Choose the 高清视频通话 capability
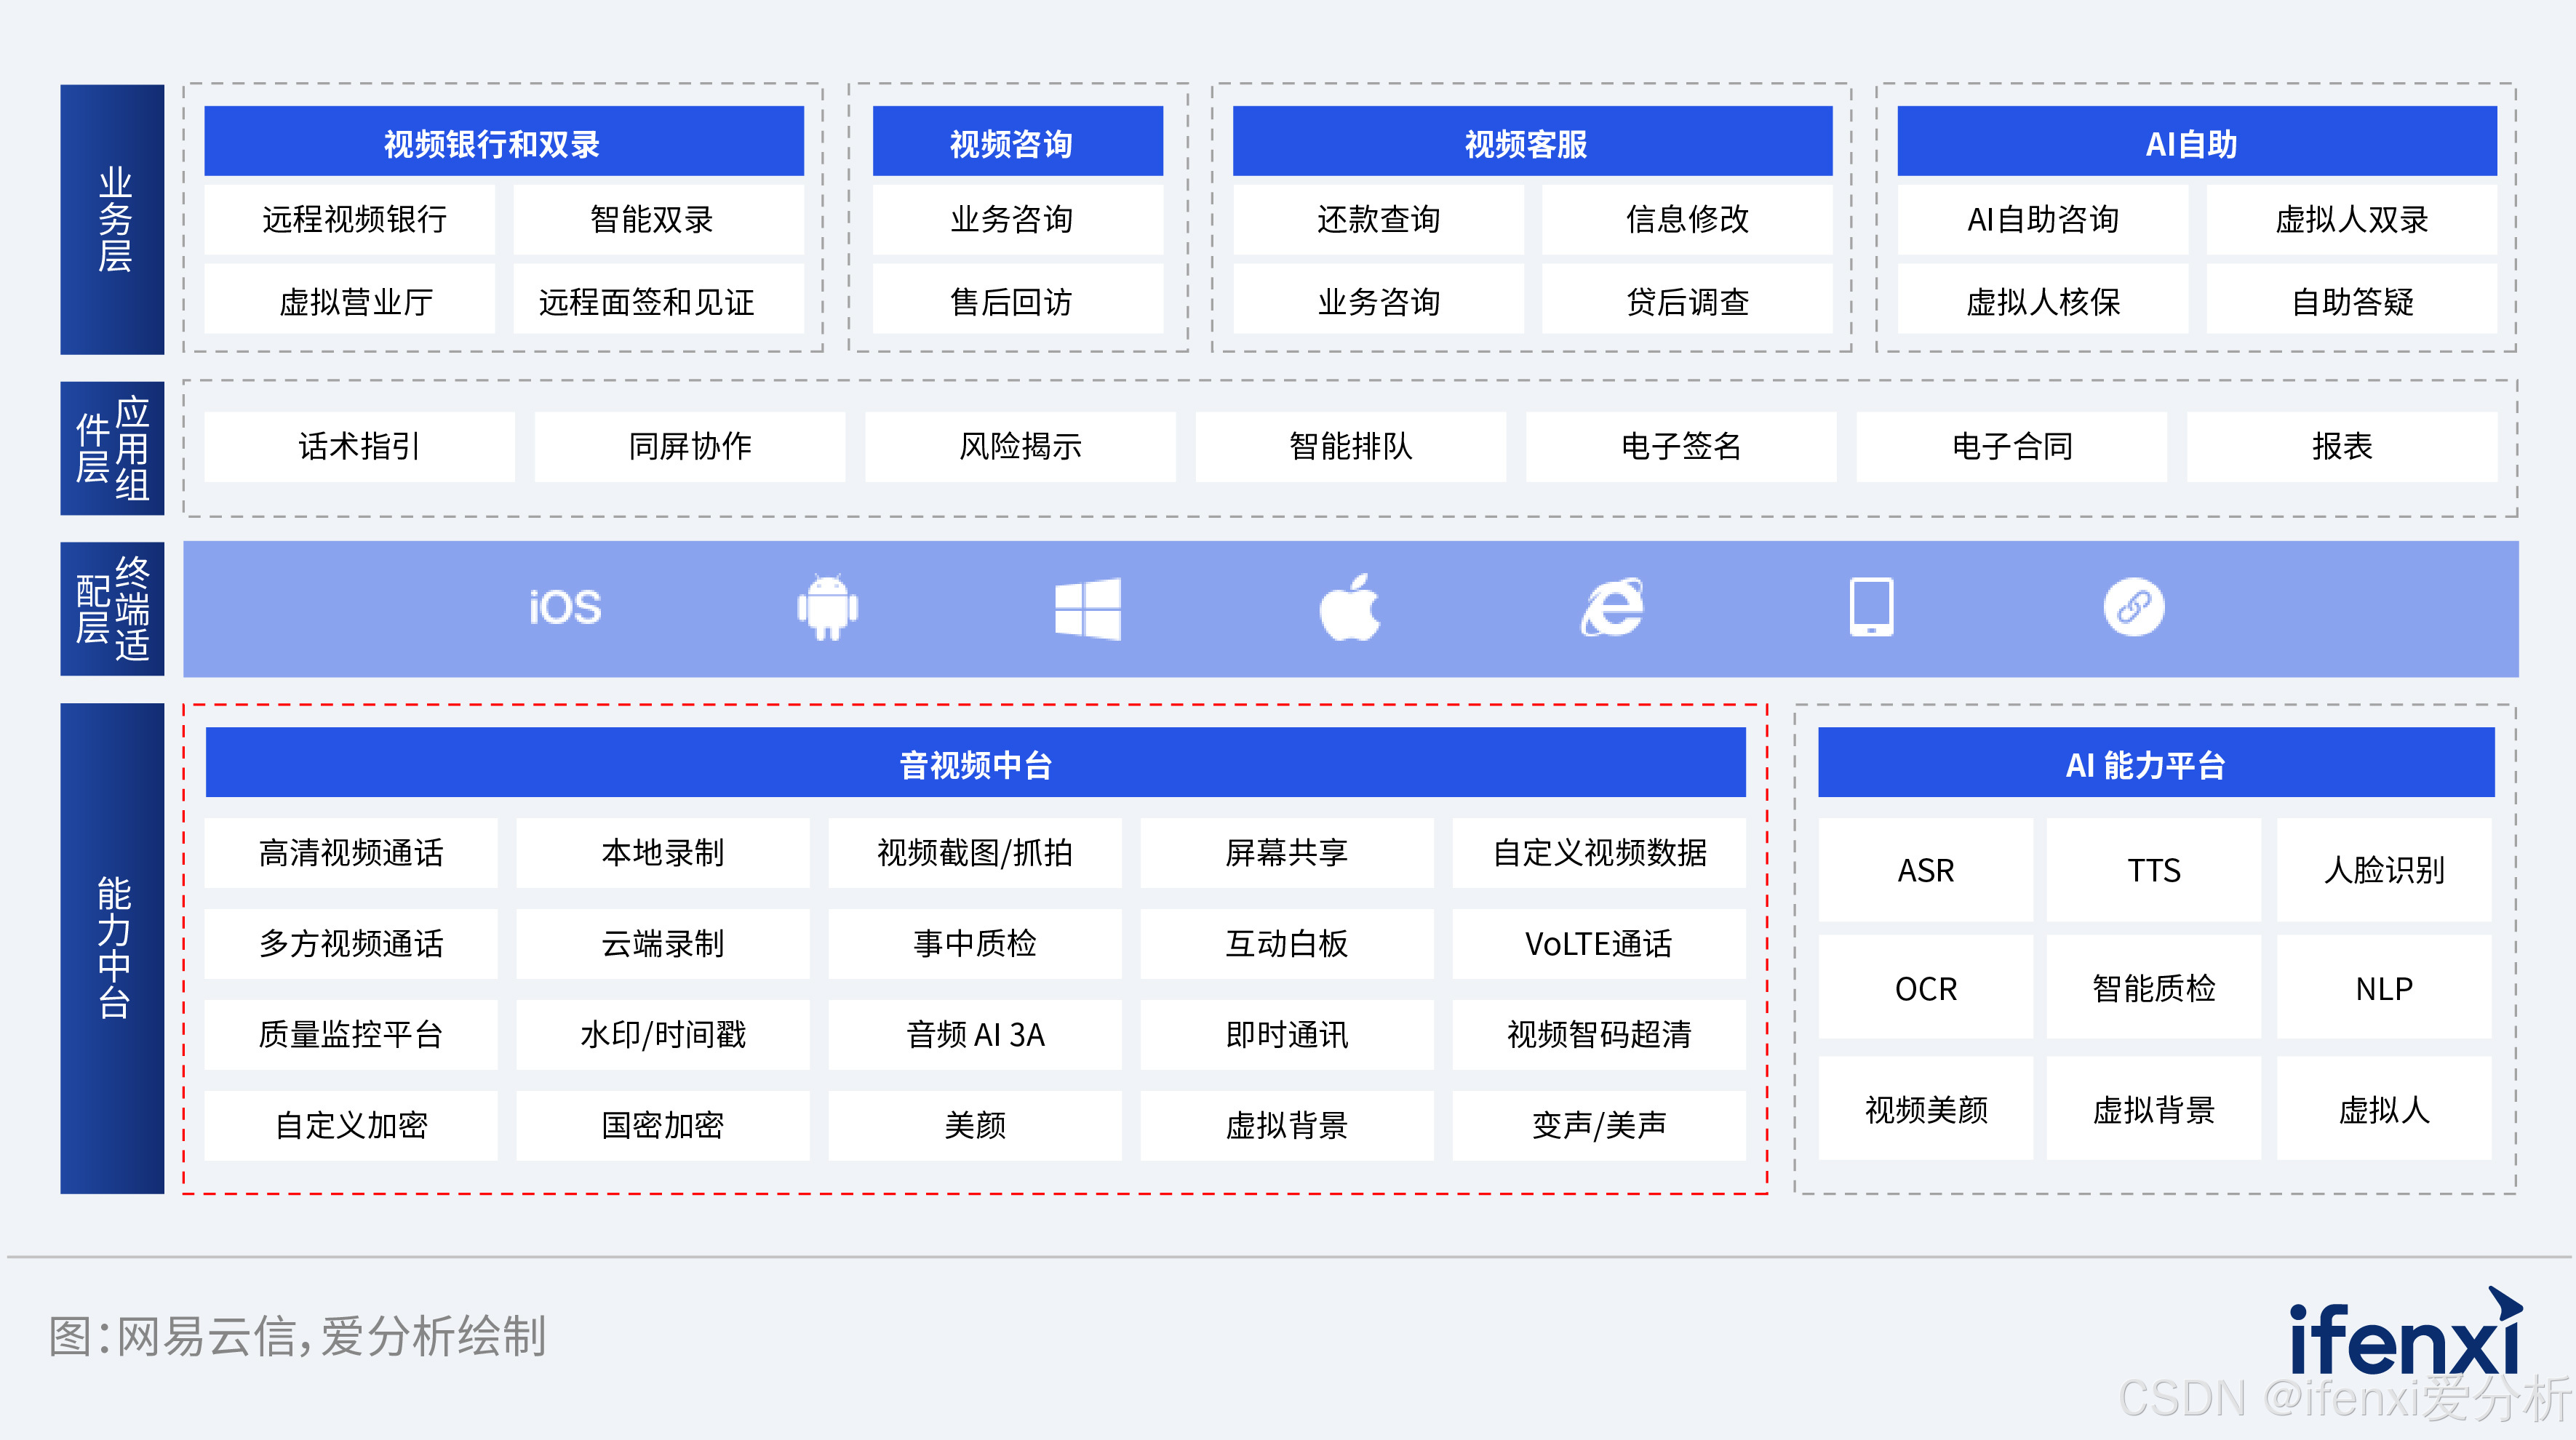The width and height of the screenshot is (2576, 1440). (350, 853)
